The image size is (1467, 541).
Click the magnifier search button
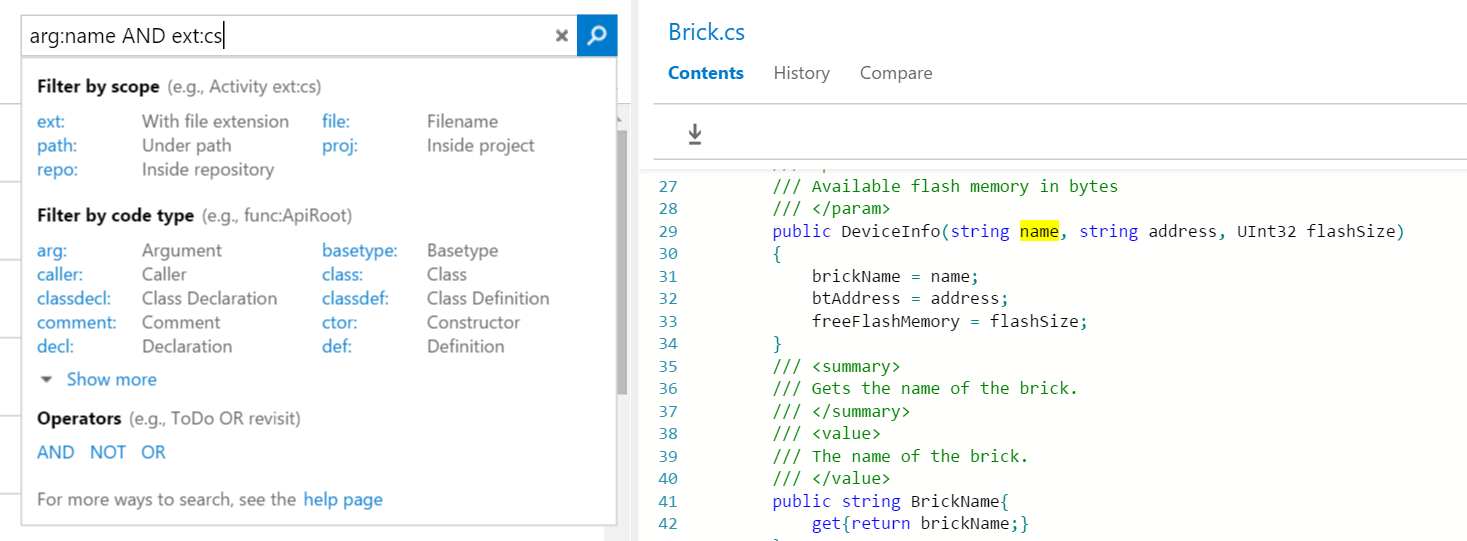tap(597, 36)
